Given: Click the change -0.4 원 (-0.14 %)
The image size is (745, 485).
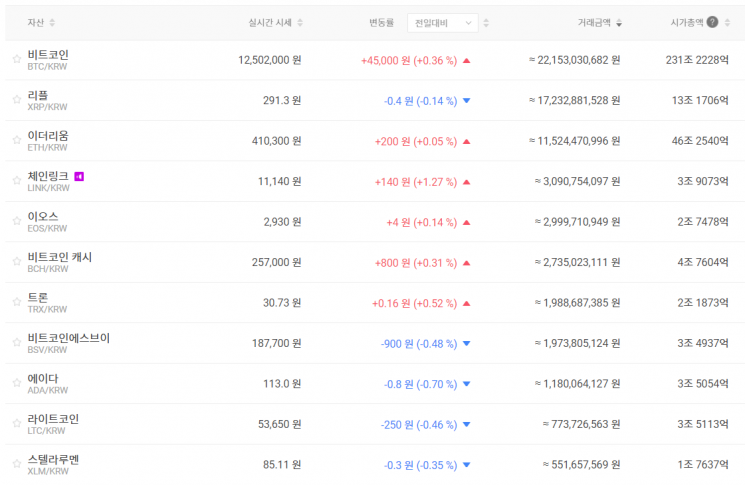Looking at the screenshot, I should click(420, 101).
